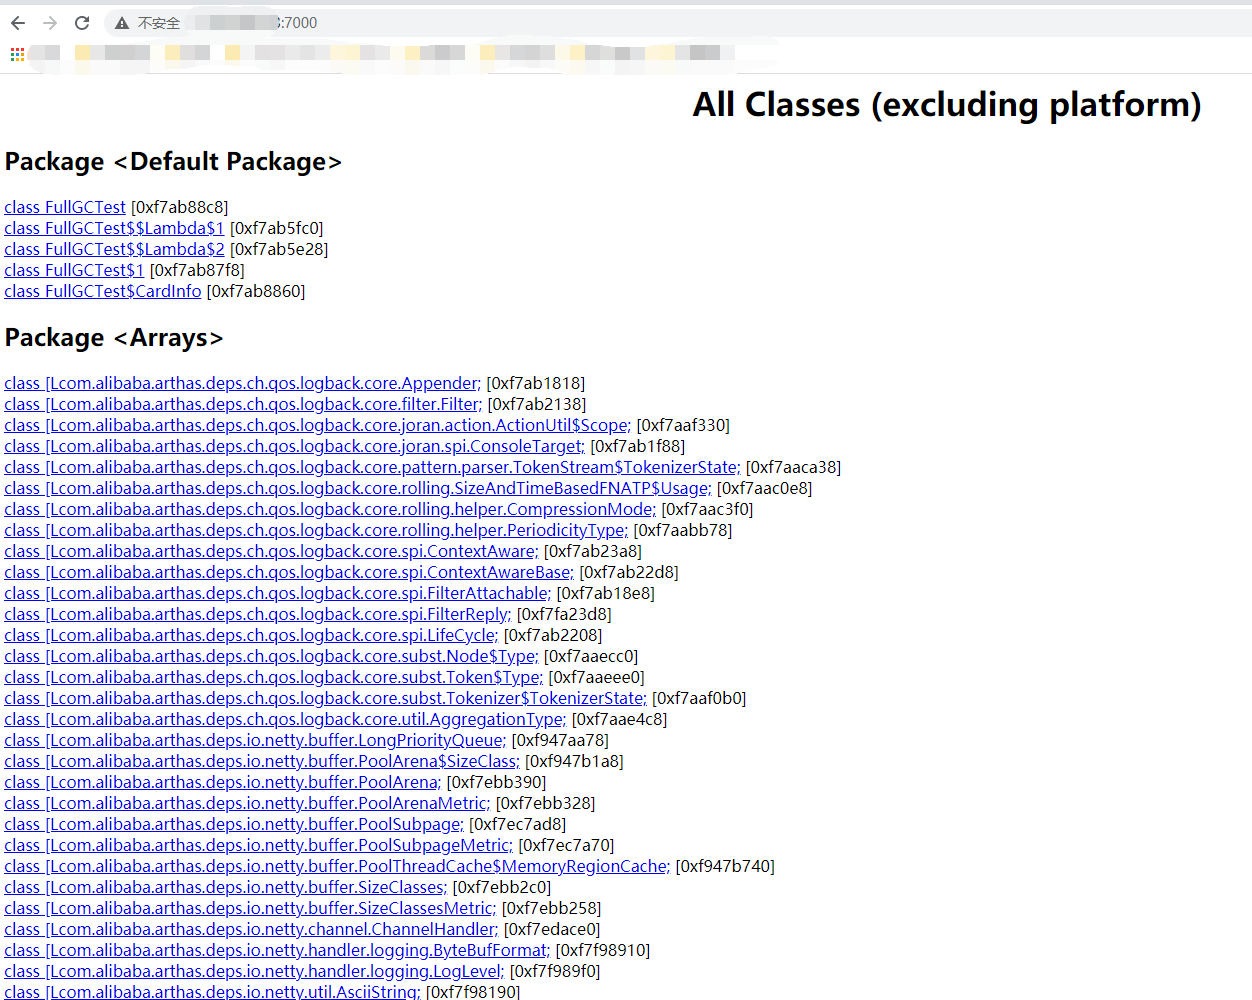
Task: Reload the page with refresh icon
Action: (82, 23)
